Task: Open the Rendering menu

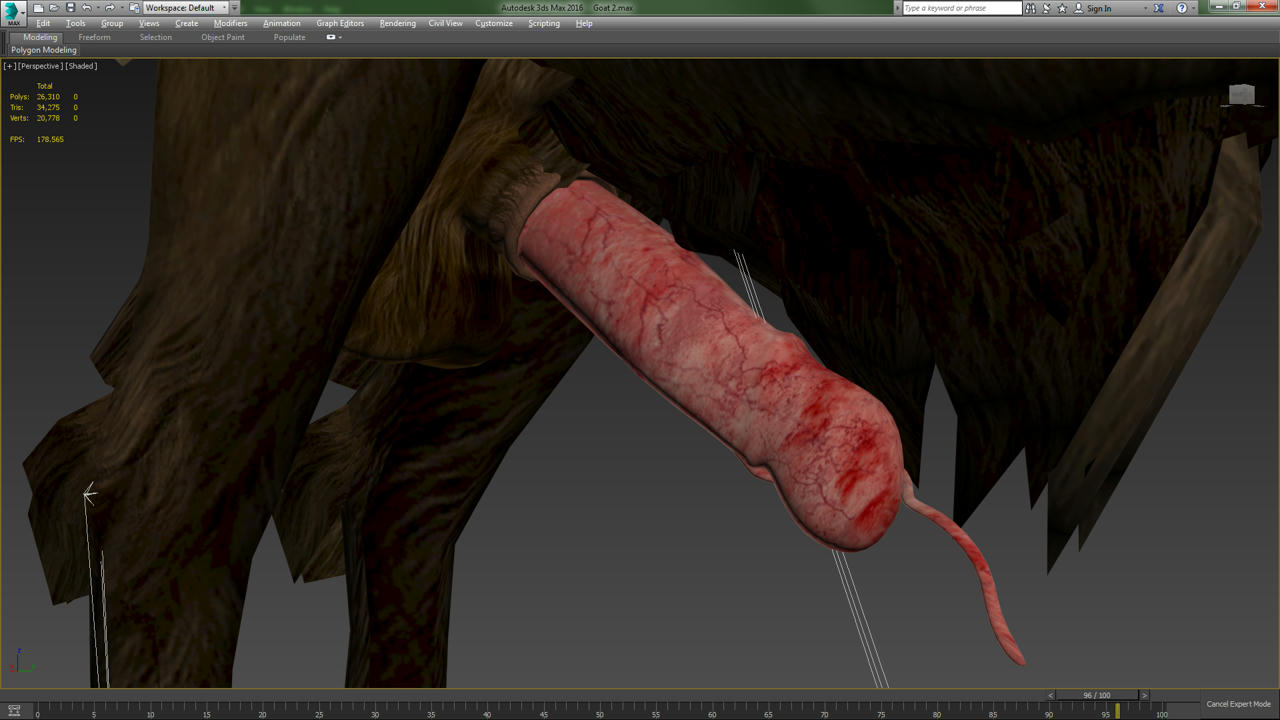Action: click(398, 23)
